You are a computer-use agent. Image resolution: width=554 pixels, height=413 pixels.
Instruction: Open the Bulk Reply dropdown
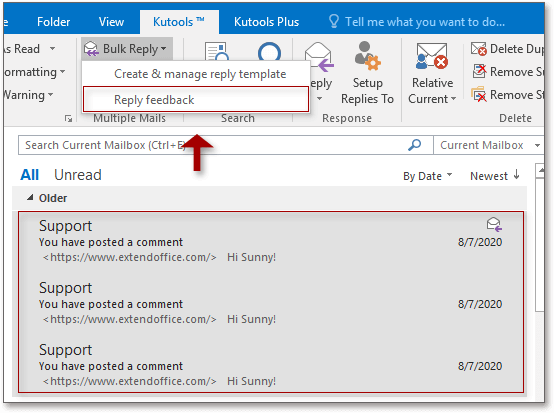(127, 49)
